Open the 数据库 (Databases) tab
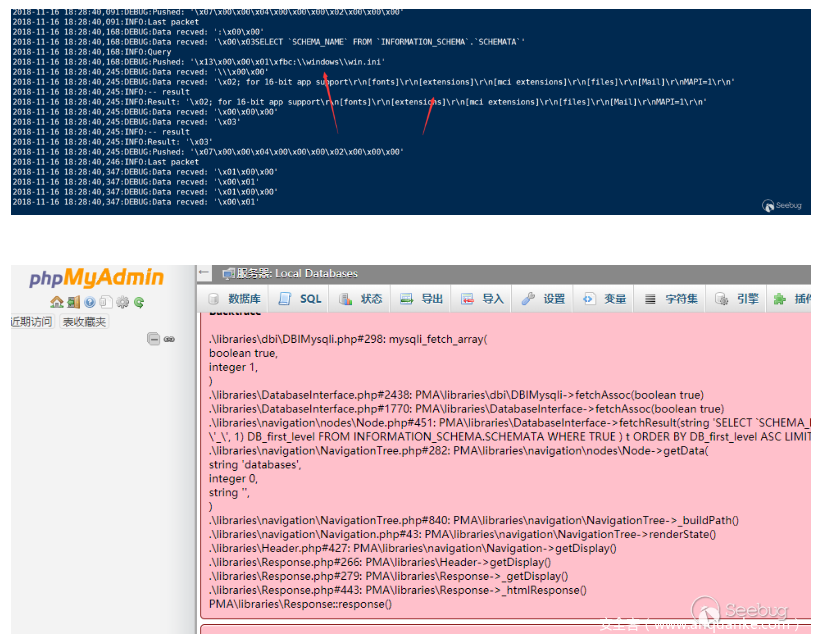The width and height of the screenshot is (815, 643). pyautogui.click(x=235, y=299)
